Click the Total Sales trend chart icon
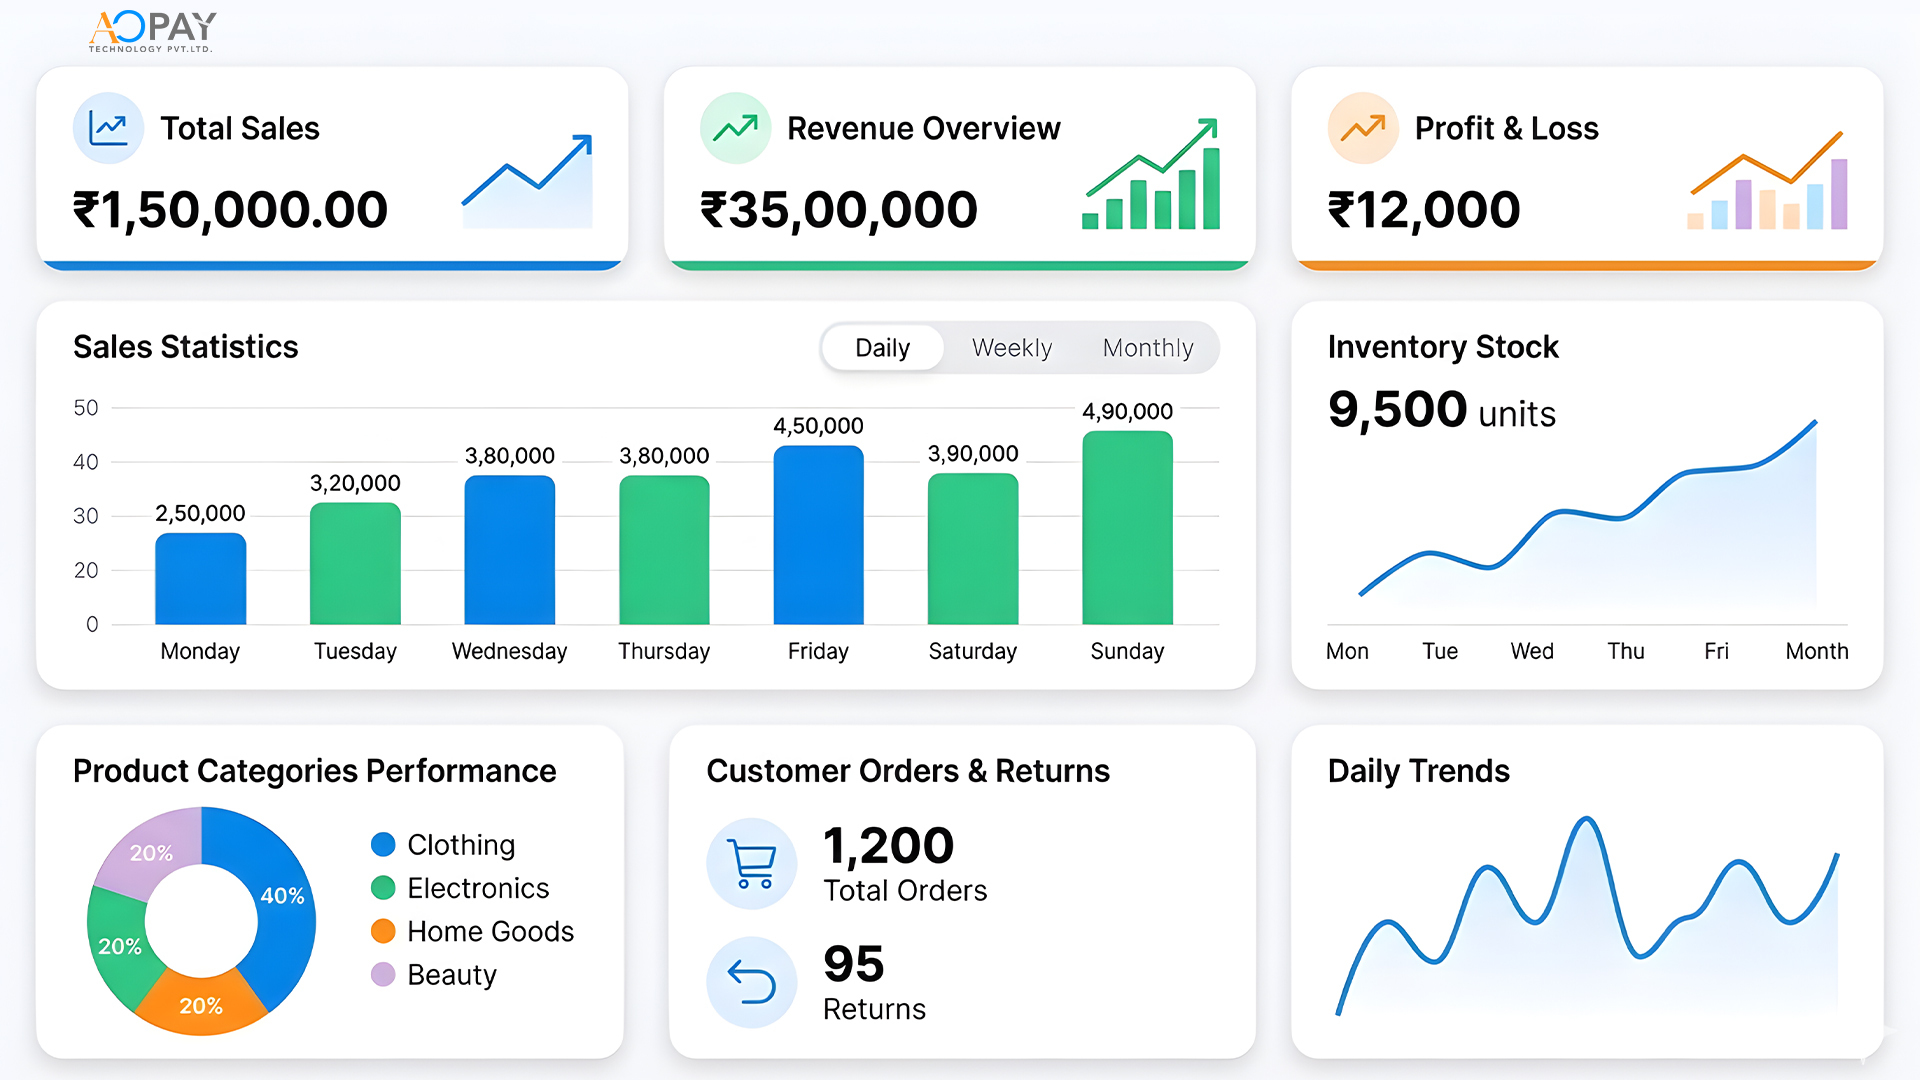This screenshot has height=1080, width=1920. (108, 128)
